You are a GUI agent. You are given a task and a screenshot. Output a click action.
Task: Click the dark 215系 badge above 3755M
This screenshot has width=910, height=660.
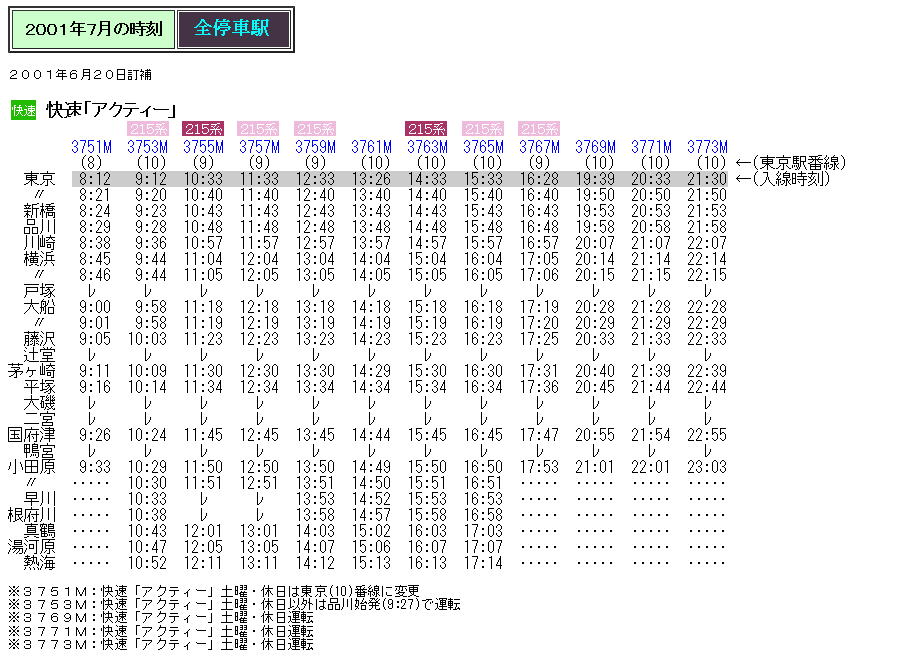(204, 129)
